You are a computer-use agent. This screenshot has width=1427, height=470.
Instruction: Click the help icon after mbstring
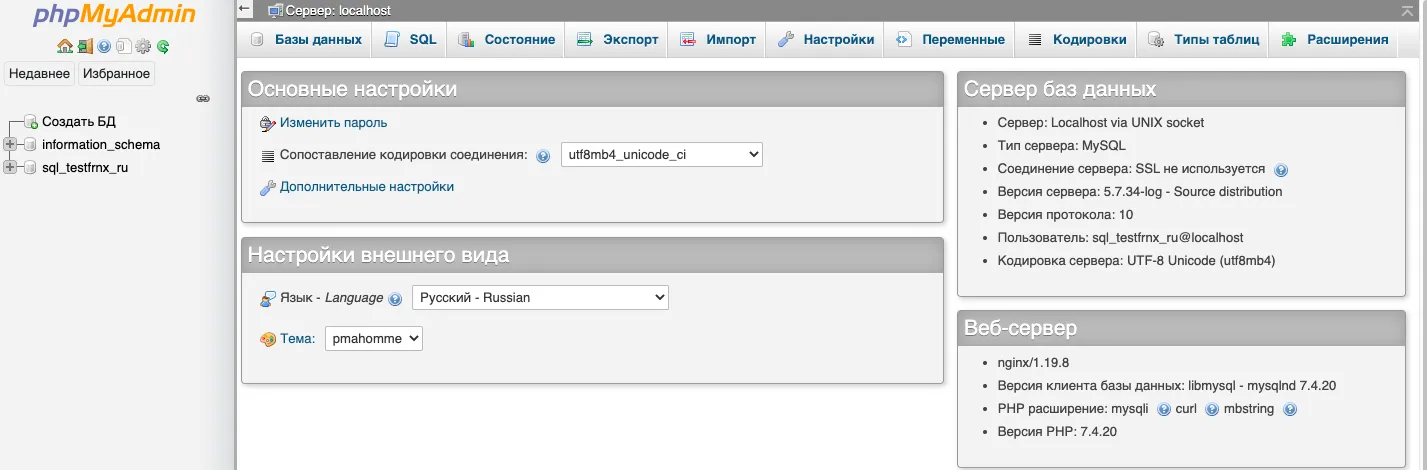1290,409
